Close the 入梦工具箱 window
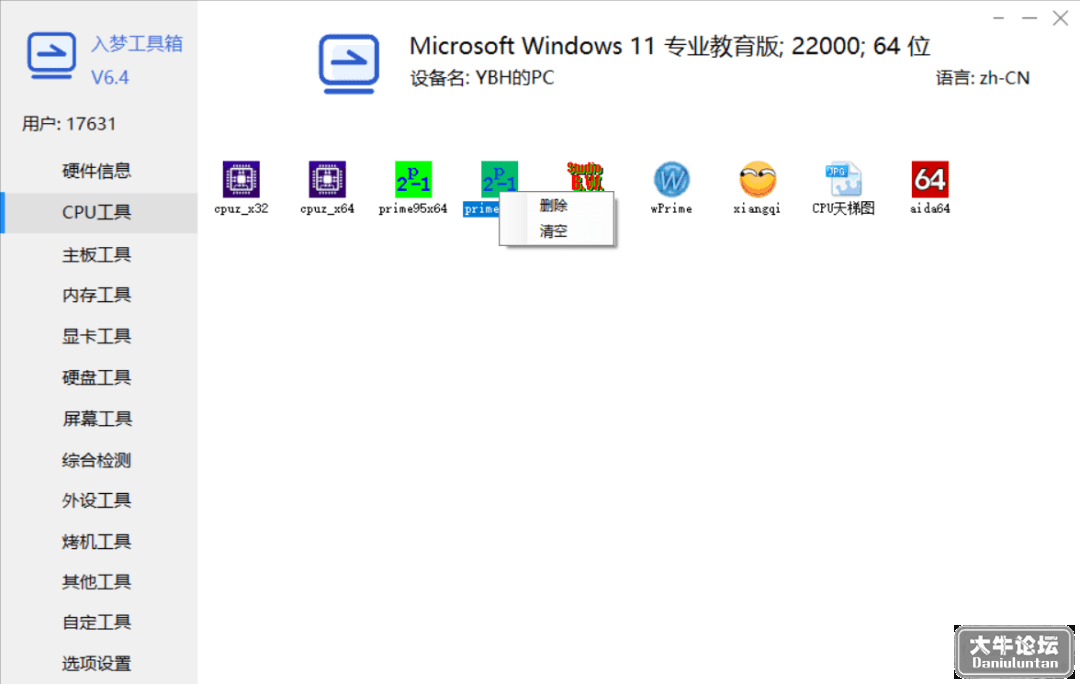Viewport: 1080px width, 684px height. click(x=1060, y=18)
